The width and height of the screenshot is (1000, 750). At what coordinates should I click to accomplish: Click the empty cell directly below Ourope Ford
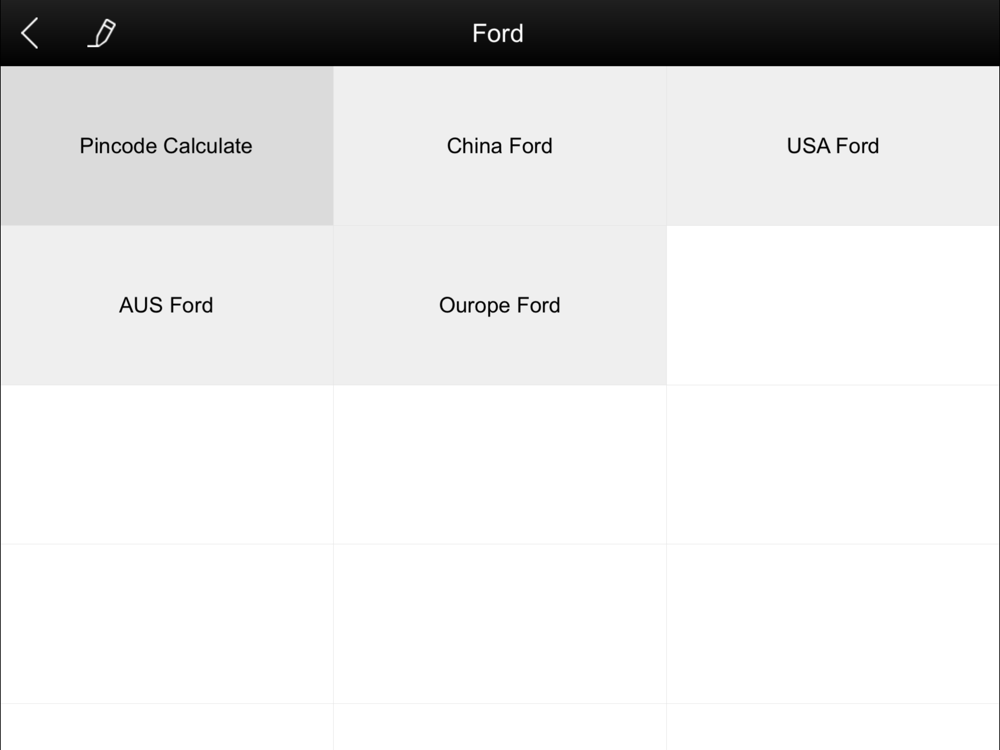(x=499, y=465)
